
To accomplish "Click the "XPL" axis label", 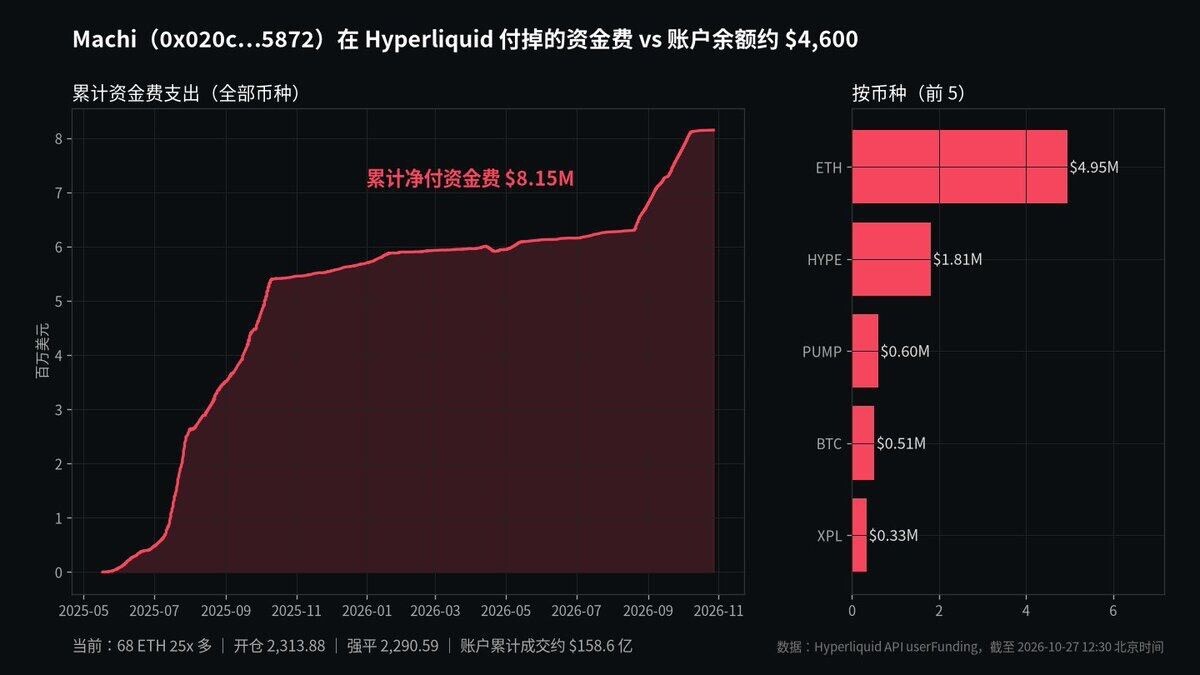I will [x=830, y=535].
